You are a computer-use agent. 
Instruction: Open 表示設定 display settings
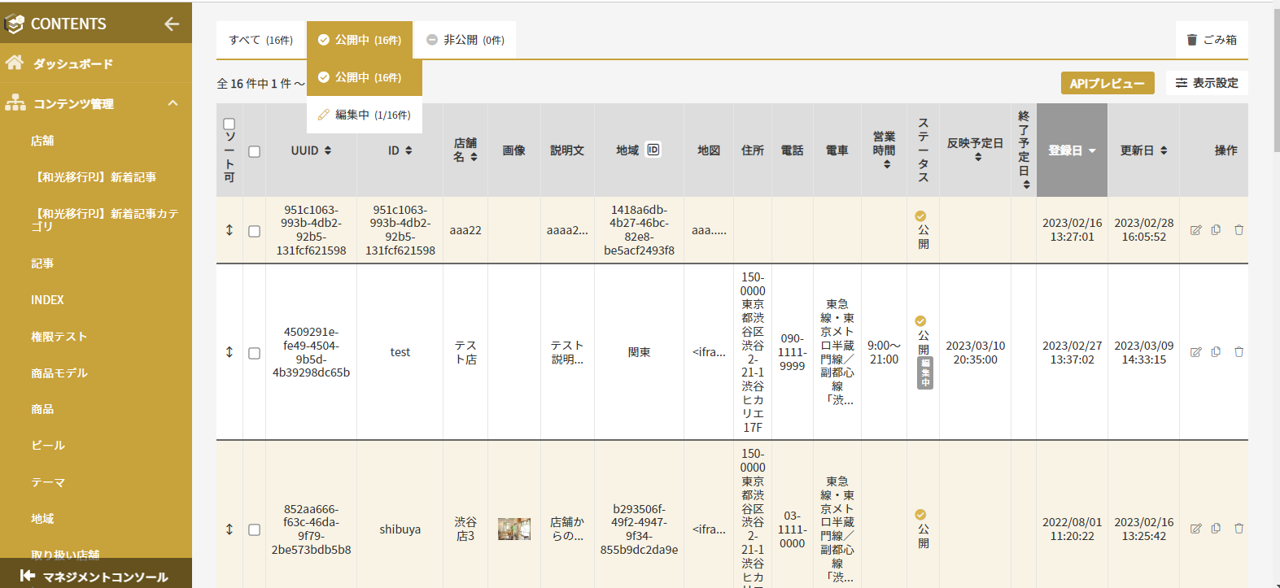click(1206, 83)
